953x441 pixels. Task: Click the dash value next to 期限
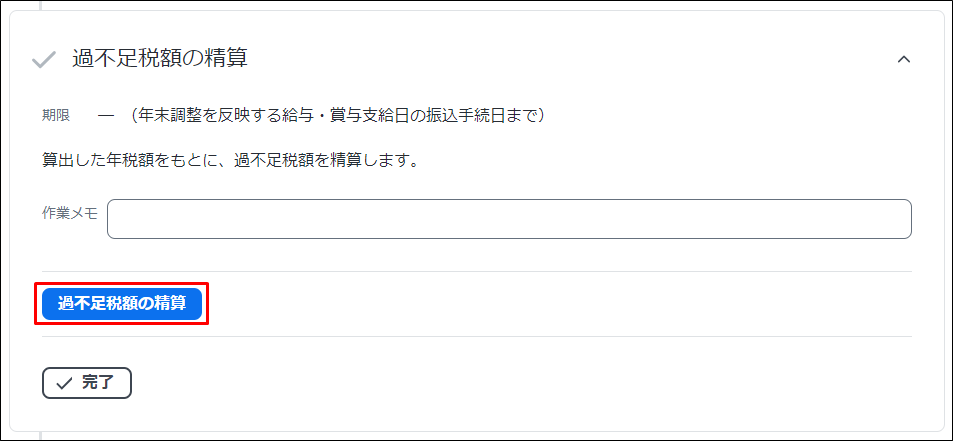coord(106,116)
